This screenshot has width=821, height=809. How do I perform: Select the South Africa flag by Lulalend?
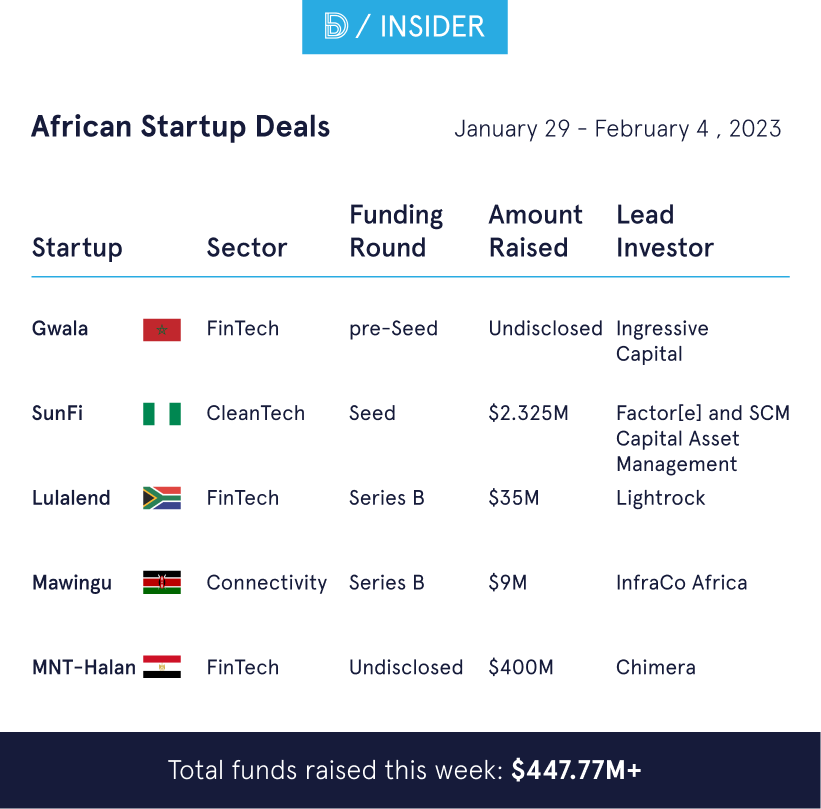161,498
